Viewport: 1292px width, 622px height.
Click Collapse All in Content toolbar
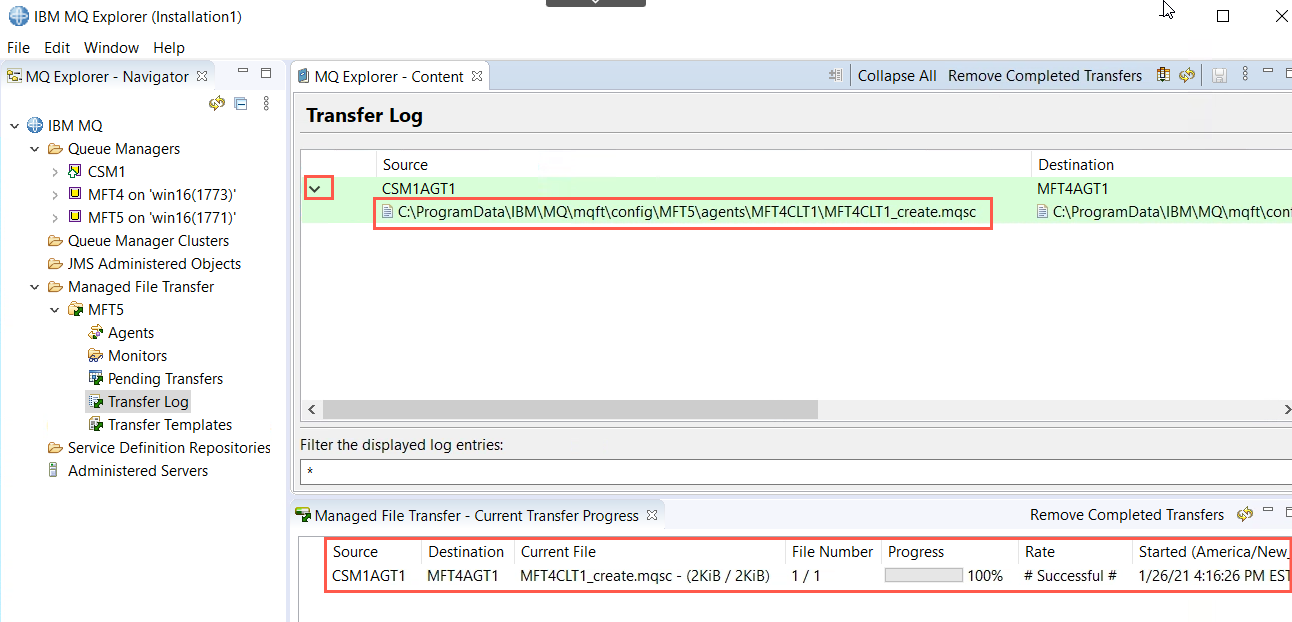click(x=897, y=76)
